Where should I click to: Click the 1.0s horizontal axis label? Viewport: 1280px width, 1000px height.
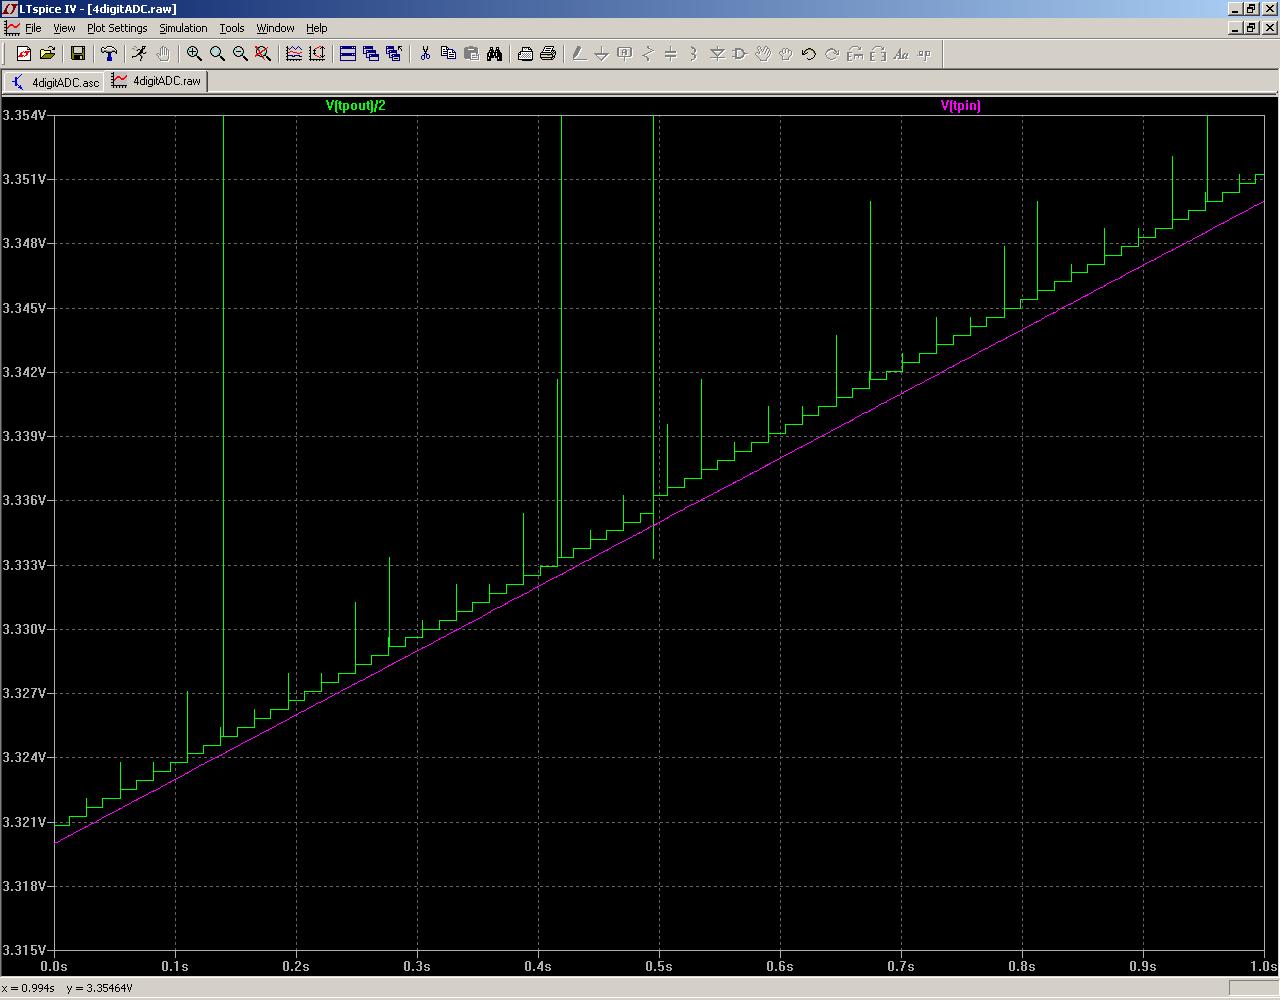click(x=1264, y=966)
